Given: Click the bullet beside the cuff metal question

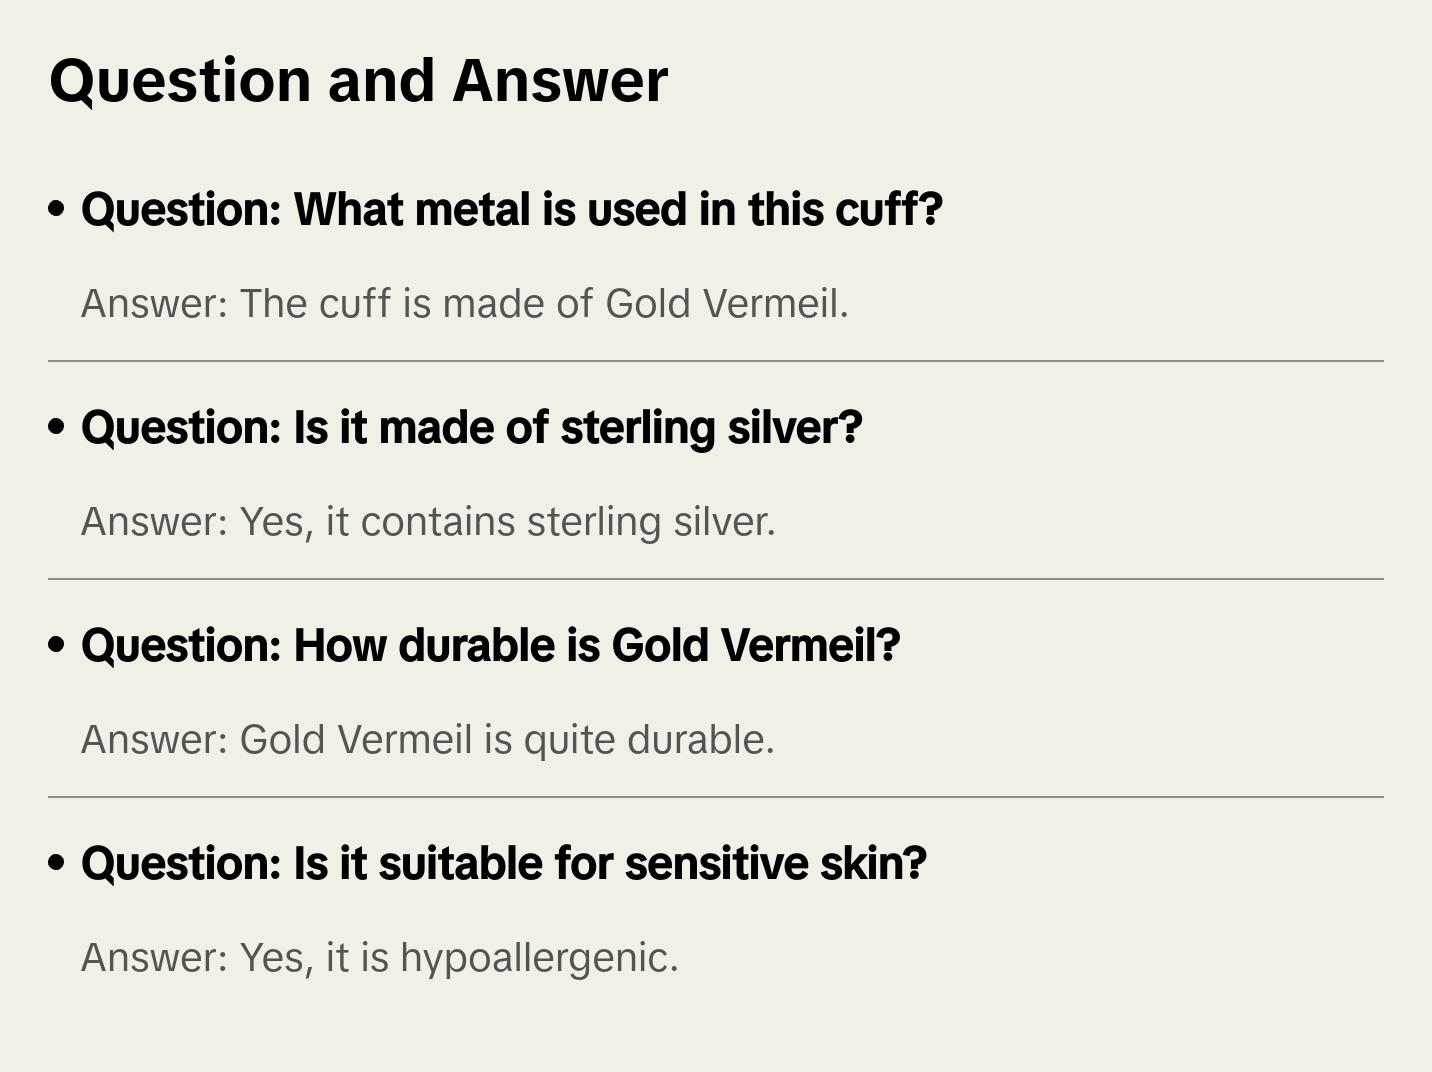Looking at the screenshot, I should click(57, 209).
